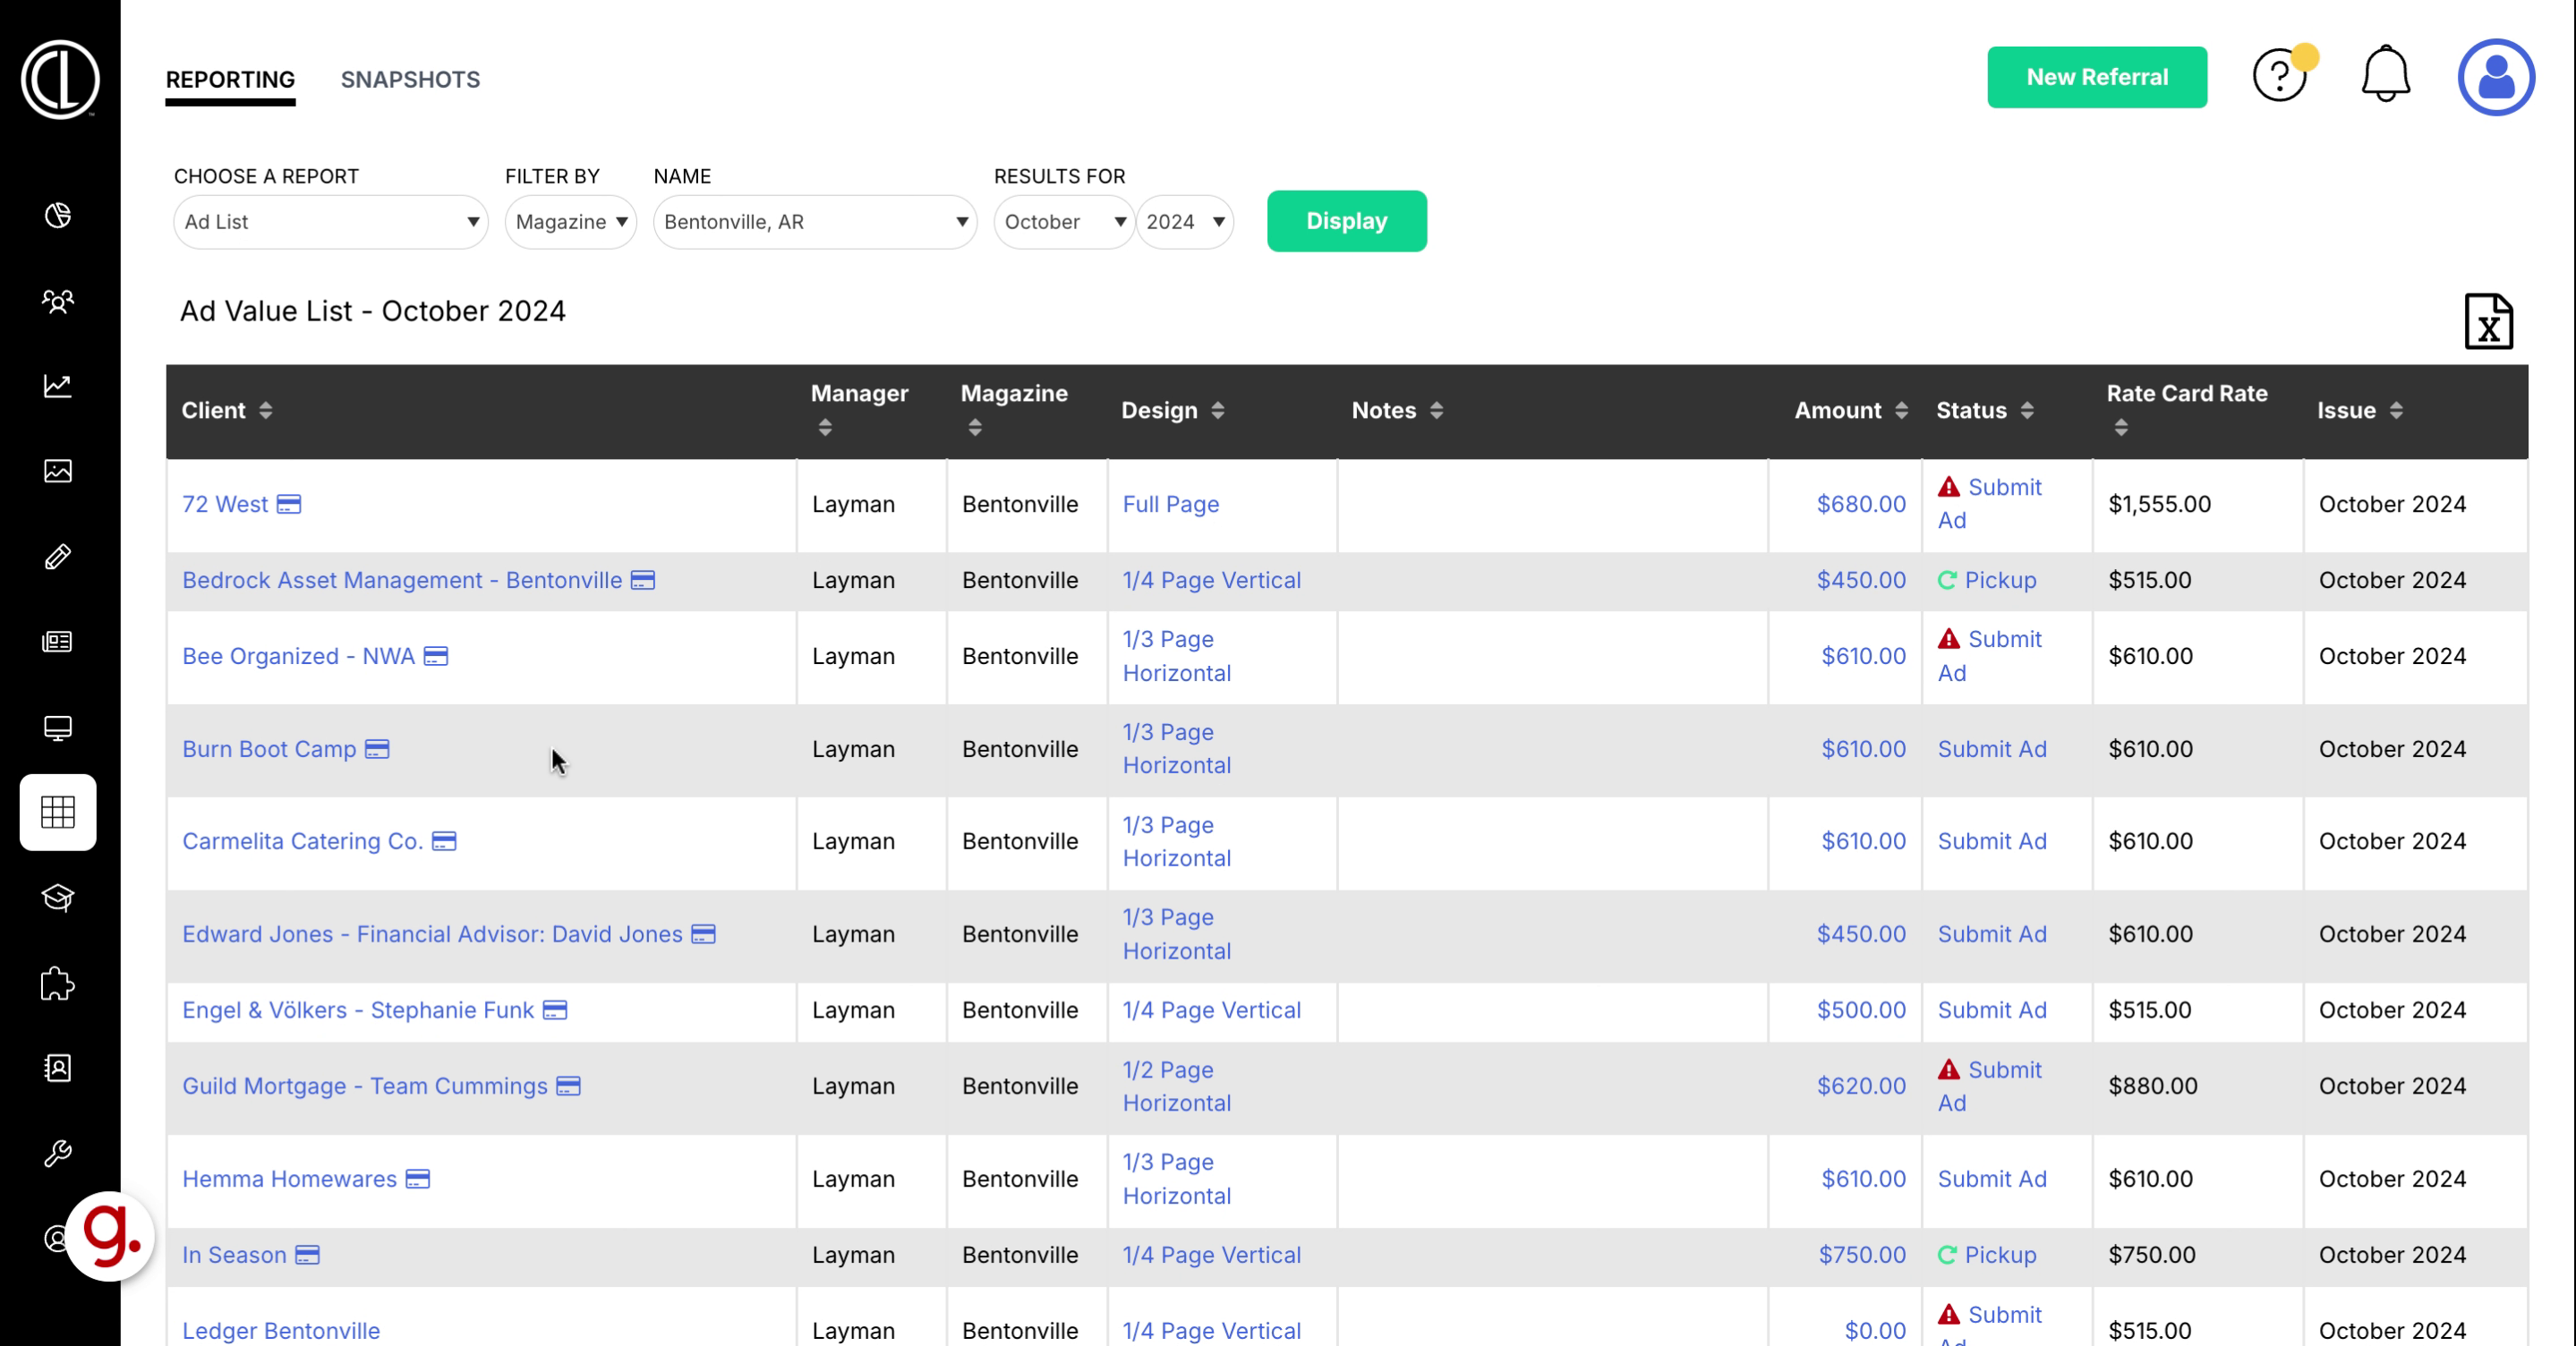Open the Engel & Völkers - Stephanie Funk link
This screenshot has height=1346, width=2576.
(358, 1010)
